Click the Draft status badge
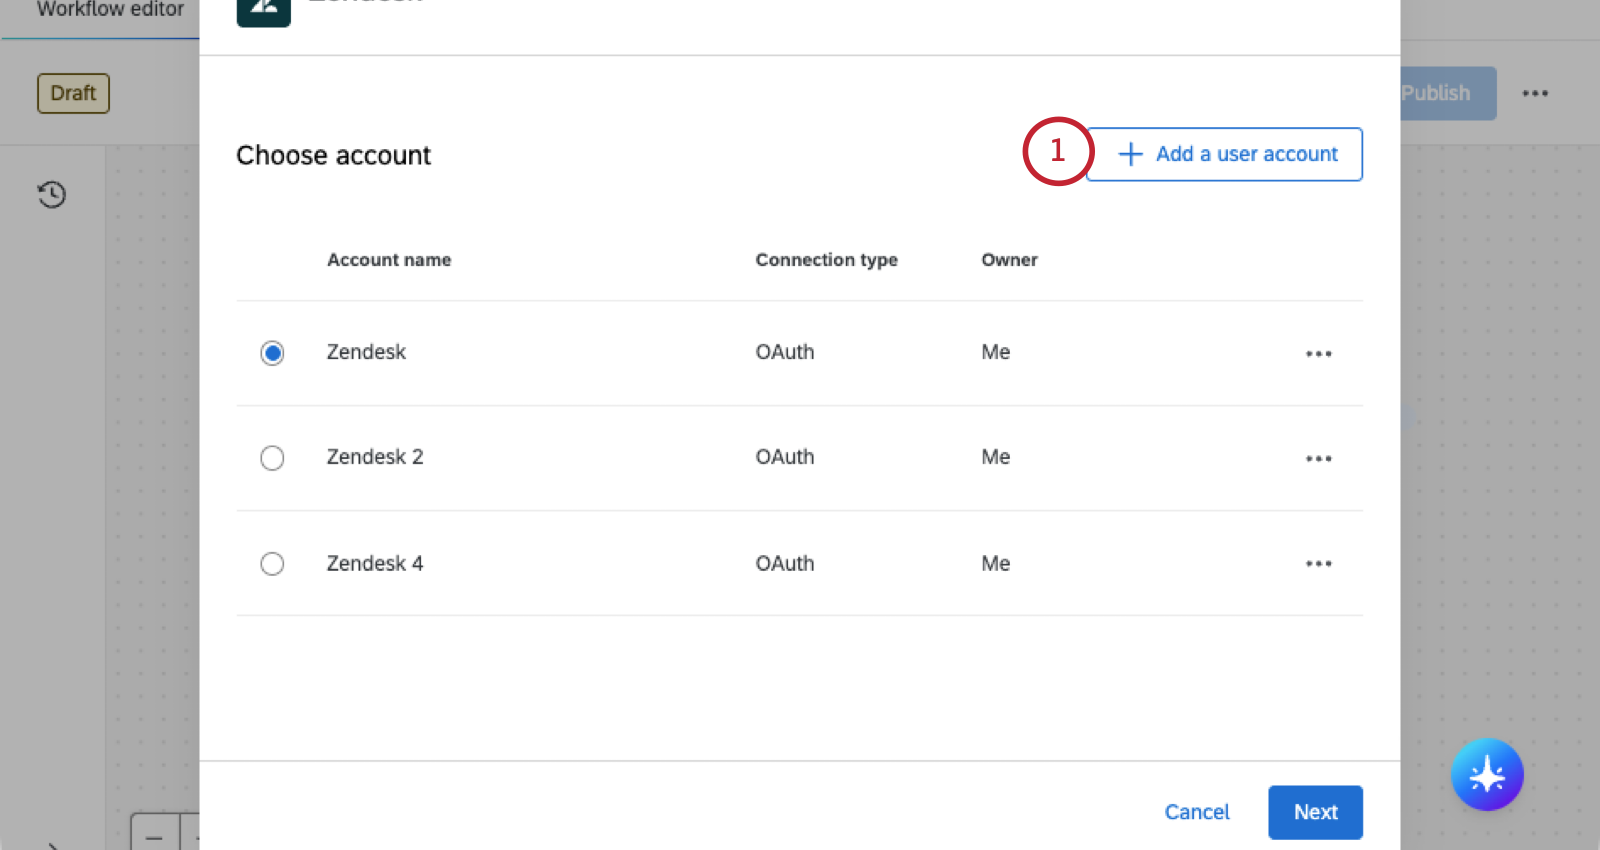Viewport: 1600px width, 850px height. point(73,93)
